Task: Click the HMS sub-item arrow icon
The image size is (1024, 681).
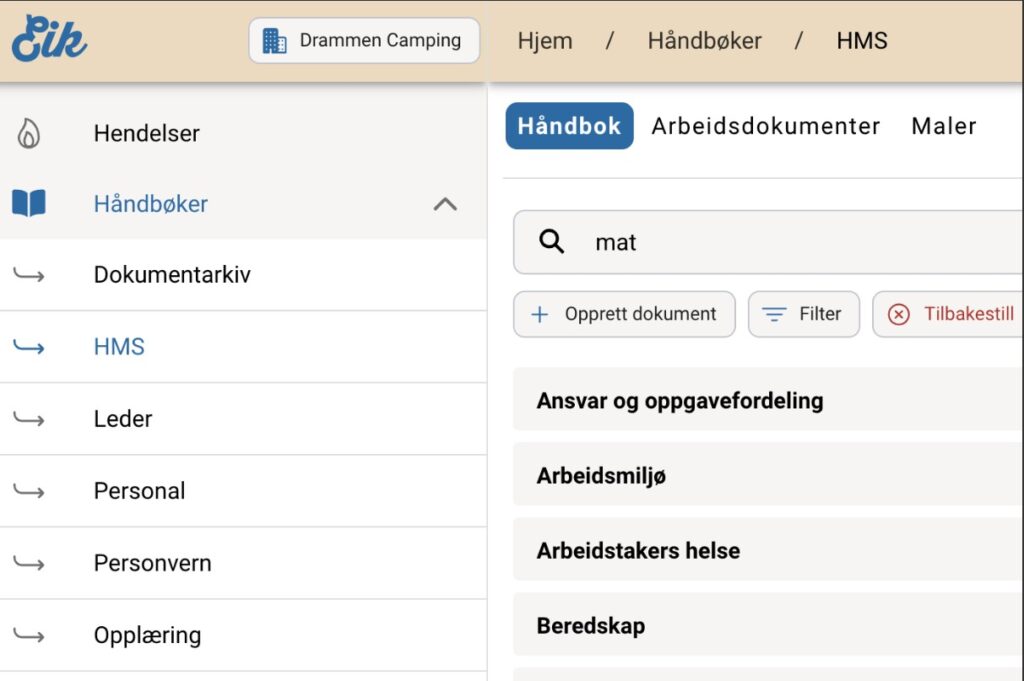Action: 30,346
